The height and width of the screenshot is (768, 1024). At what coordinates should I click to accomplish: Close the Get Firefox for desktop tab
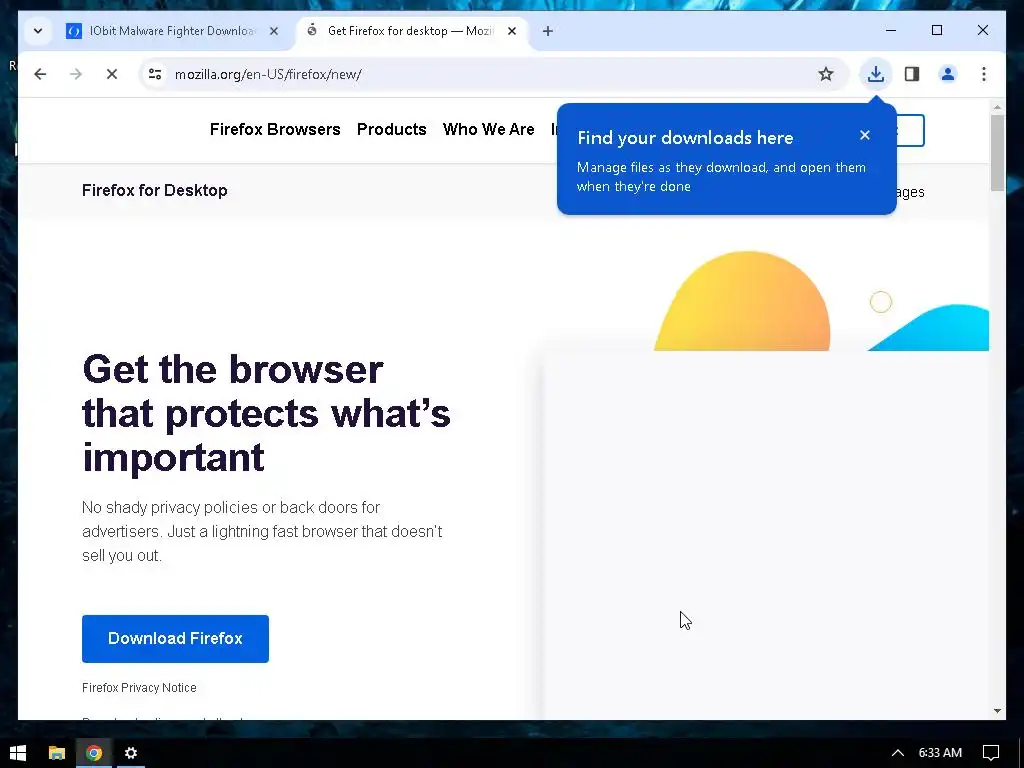512,31
